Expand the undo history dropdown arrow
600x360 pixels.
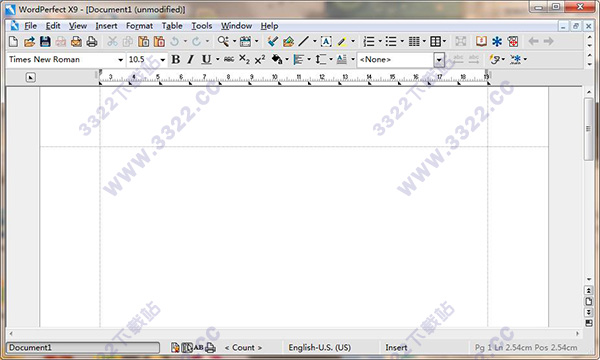point(185,41)
